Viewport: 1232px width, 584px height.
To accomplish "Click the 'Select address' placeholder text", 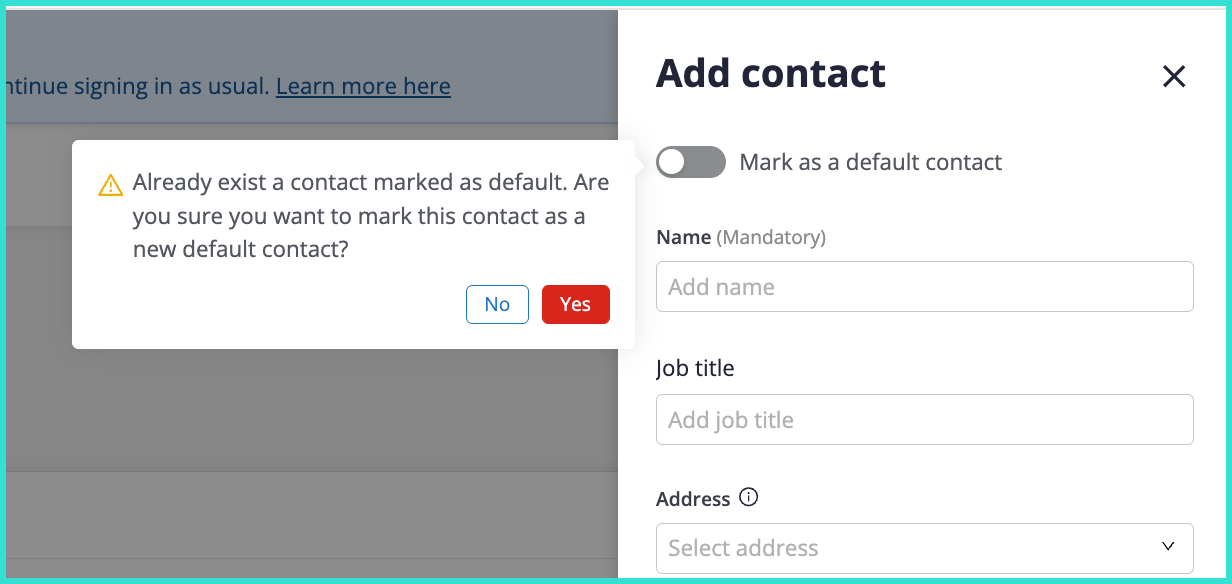I will [743, 548].
